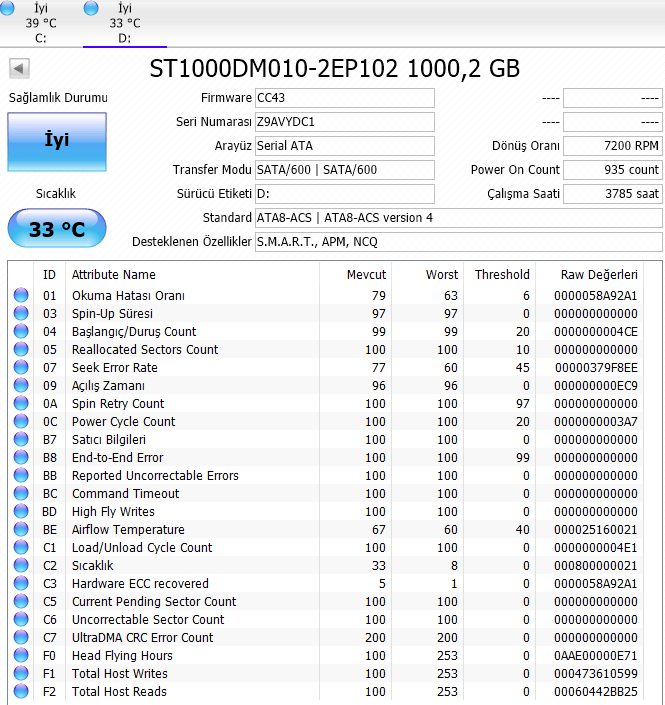Click the Arayüz field Serial ATA

click(345, 146)
